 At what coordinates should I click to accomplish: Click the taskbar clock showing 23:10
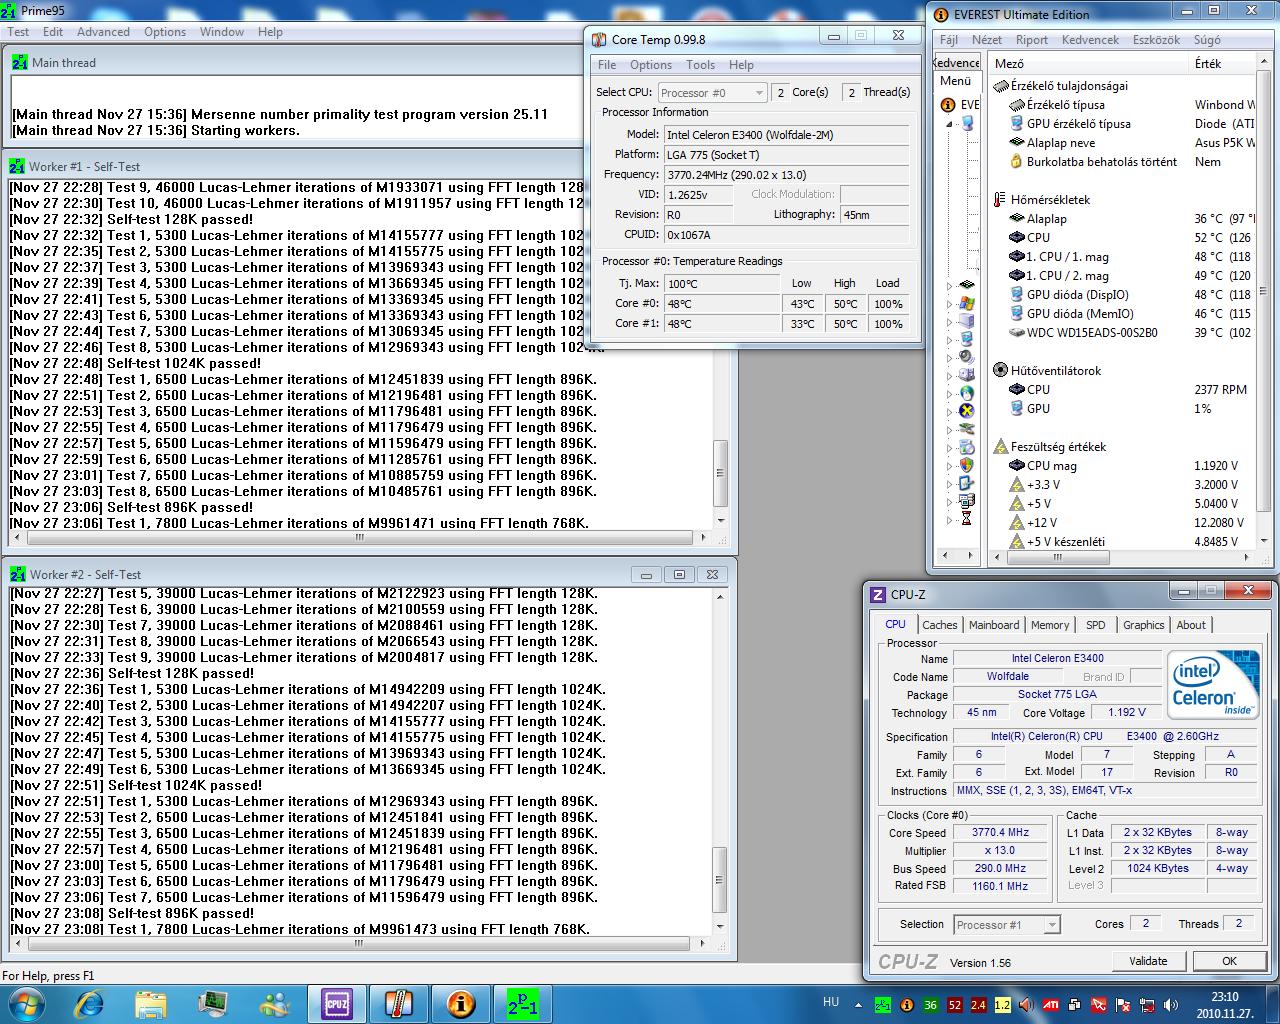[x=1224, y=1004]
